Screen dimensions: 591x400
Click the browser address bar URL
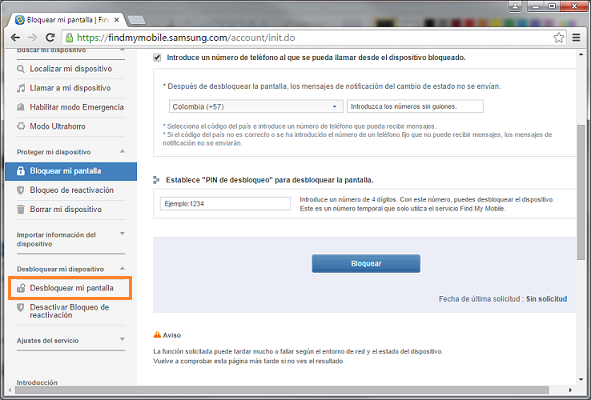pyautogui.click(x=186, y=38)
